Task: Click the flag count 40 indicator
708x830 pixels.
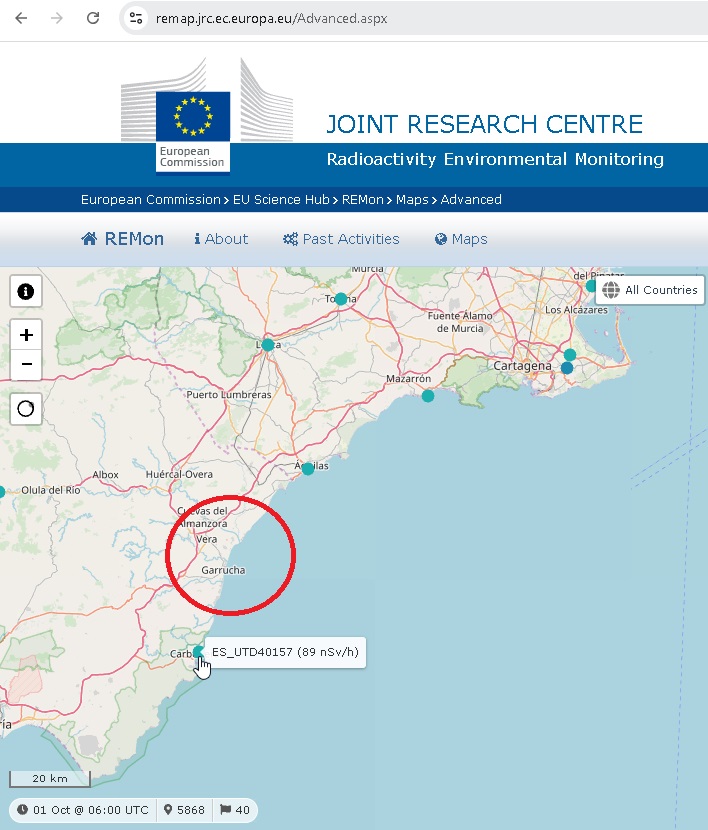Action: [235, 810]
